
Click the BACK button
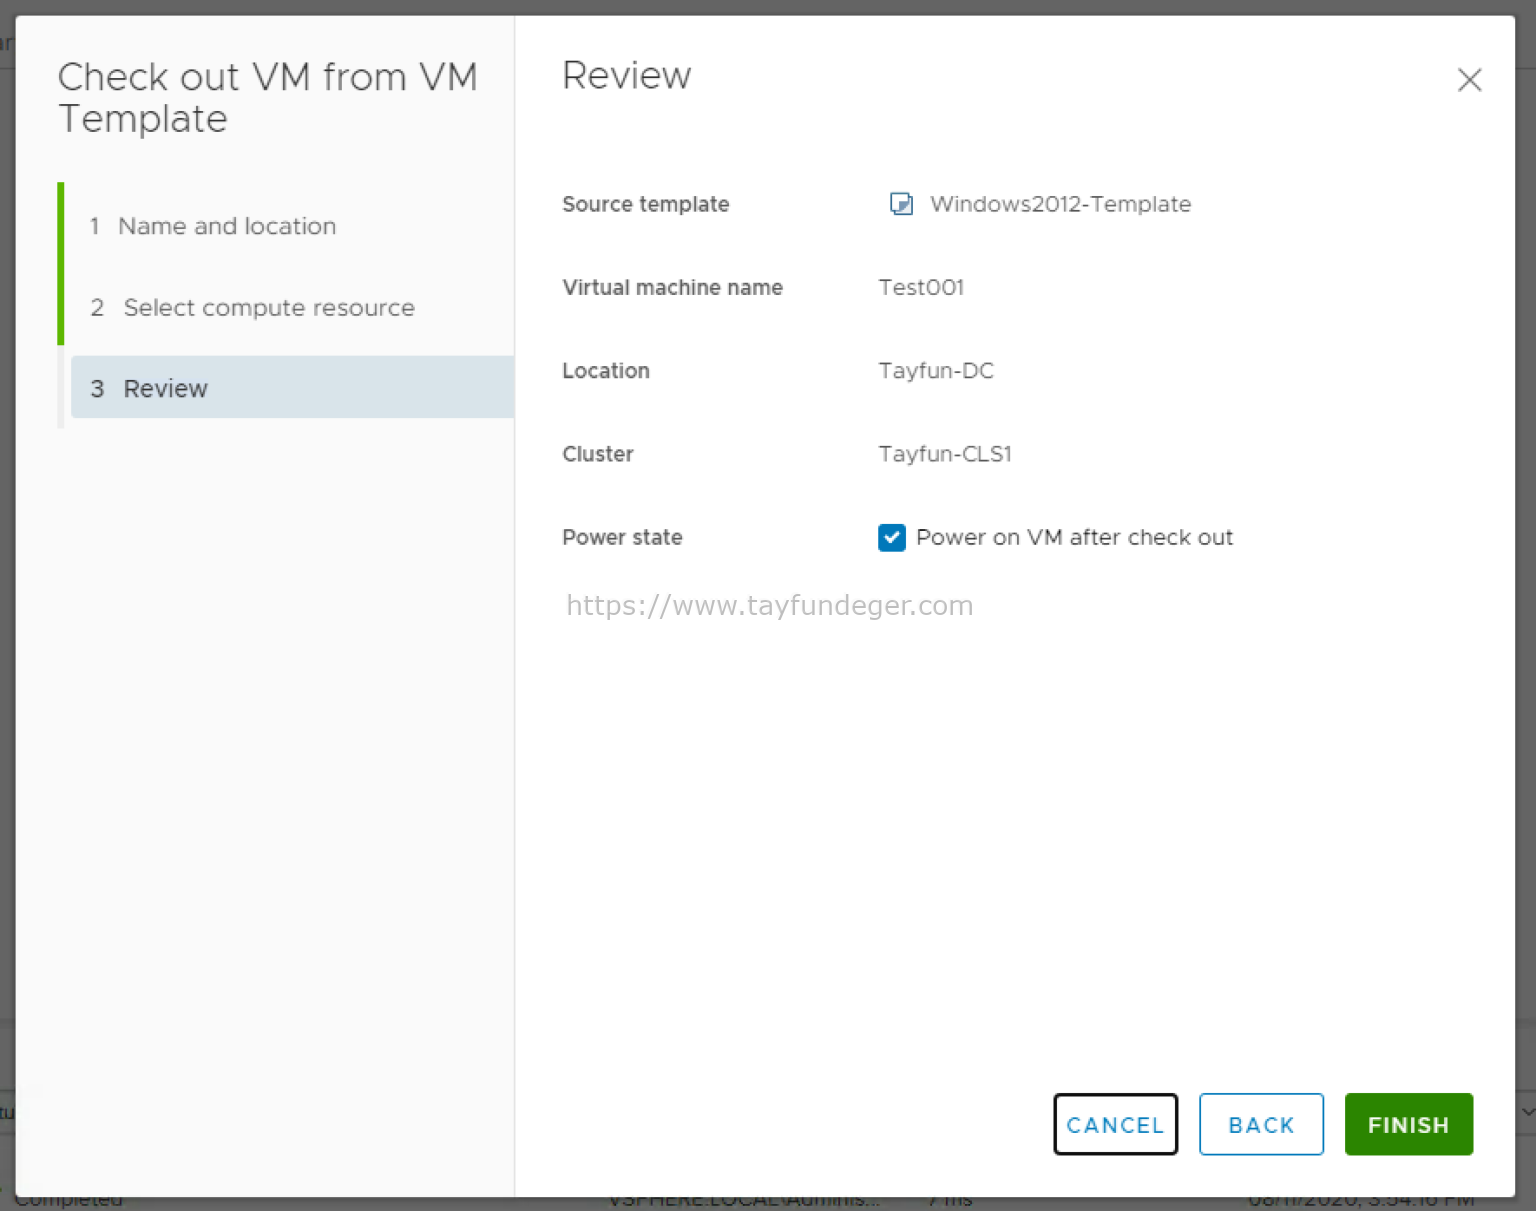(x=1261, y=1124)
